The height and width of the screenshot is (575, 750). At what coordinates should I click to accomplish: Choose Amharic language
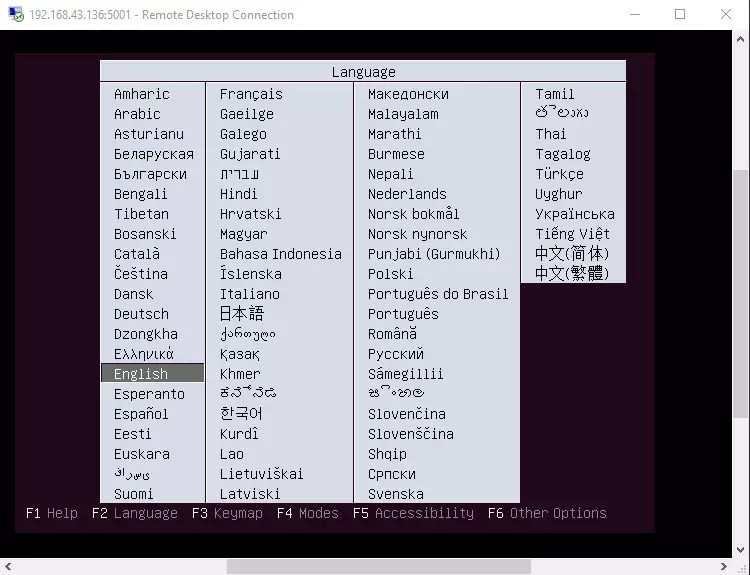coord(142,94)
